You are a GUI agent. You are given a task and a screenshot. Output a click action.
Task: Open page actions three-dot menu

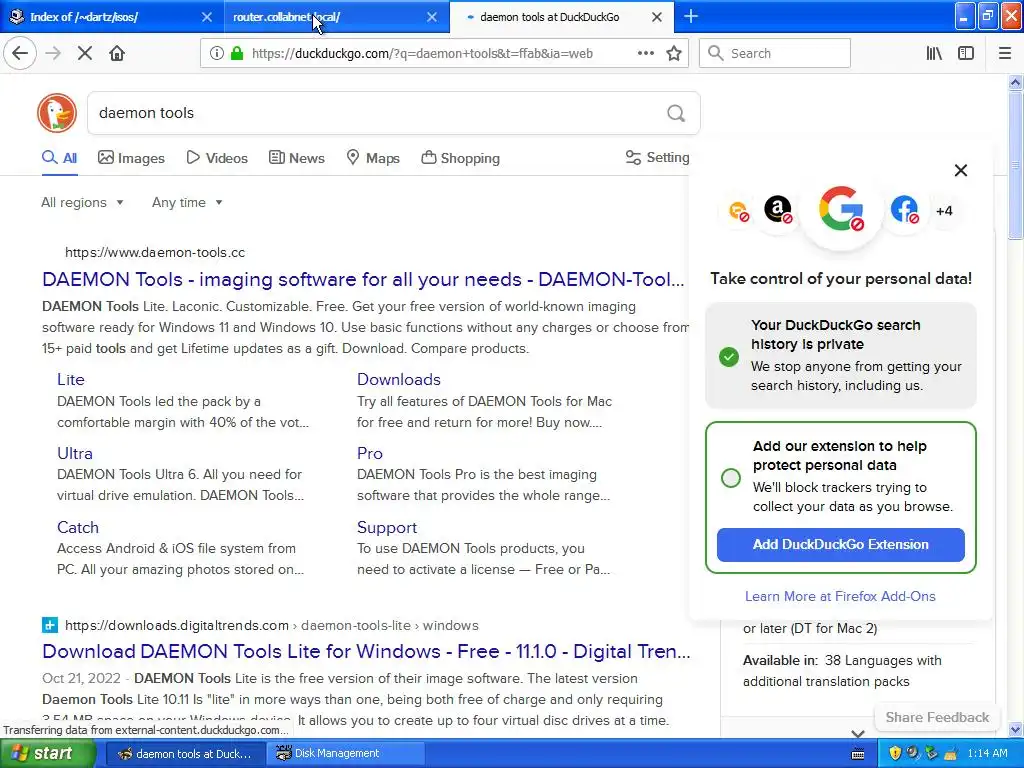(645, 54)
